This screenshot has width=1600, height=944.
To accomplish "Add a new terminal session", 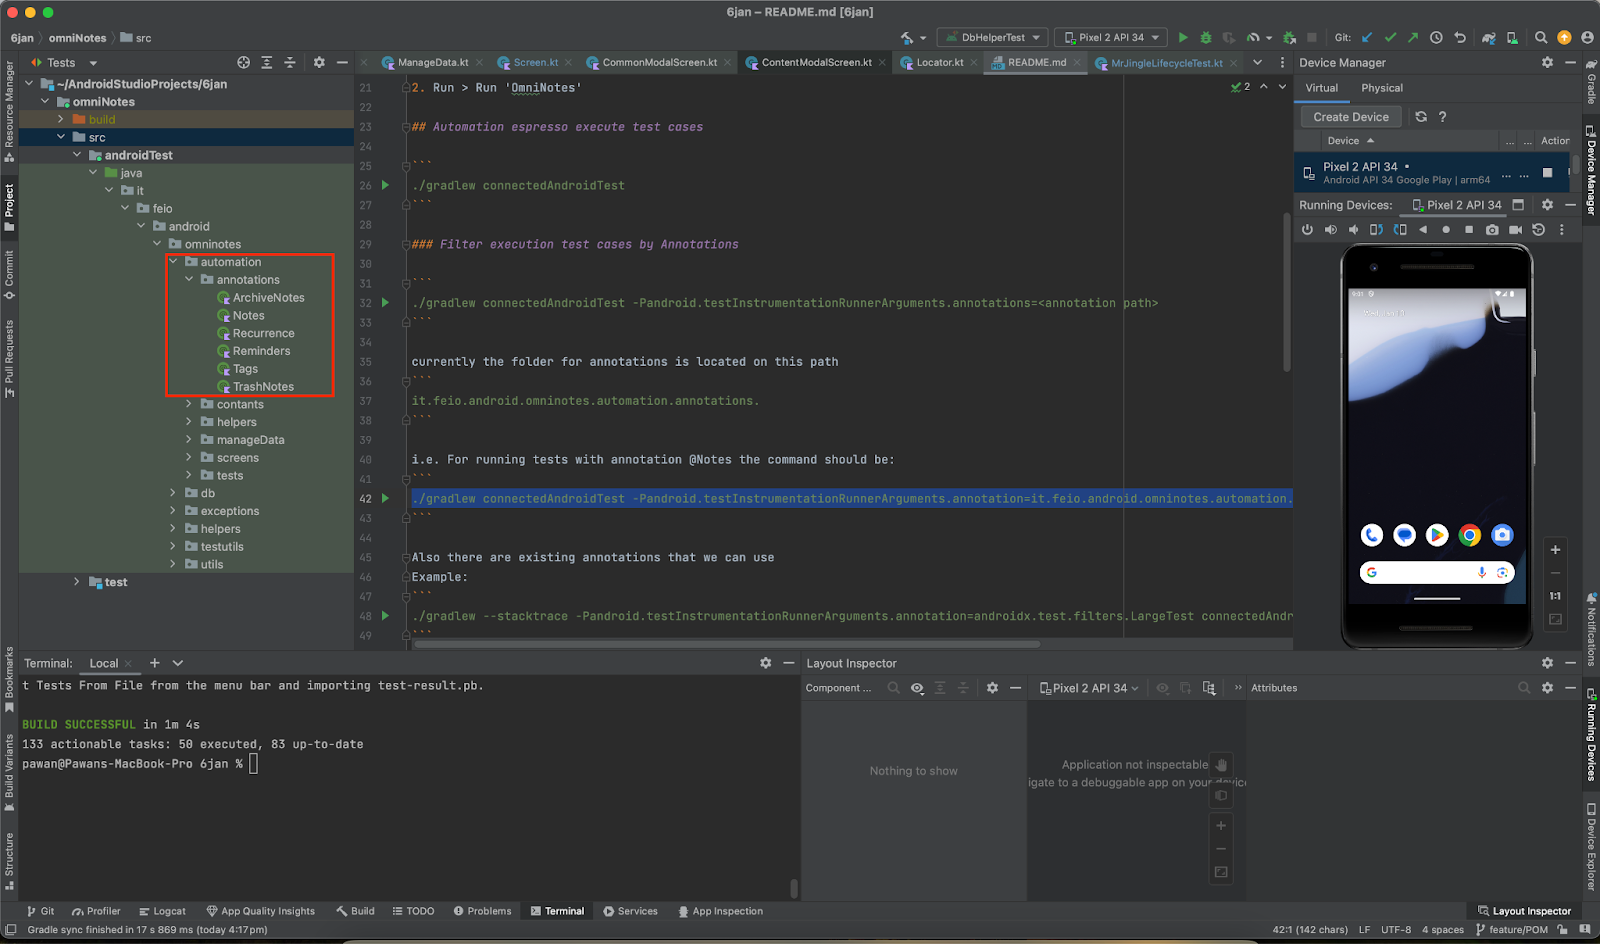I will click(x=154, y=663).
